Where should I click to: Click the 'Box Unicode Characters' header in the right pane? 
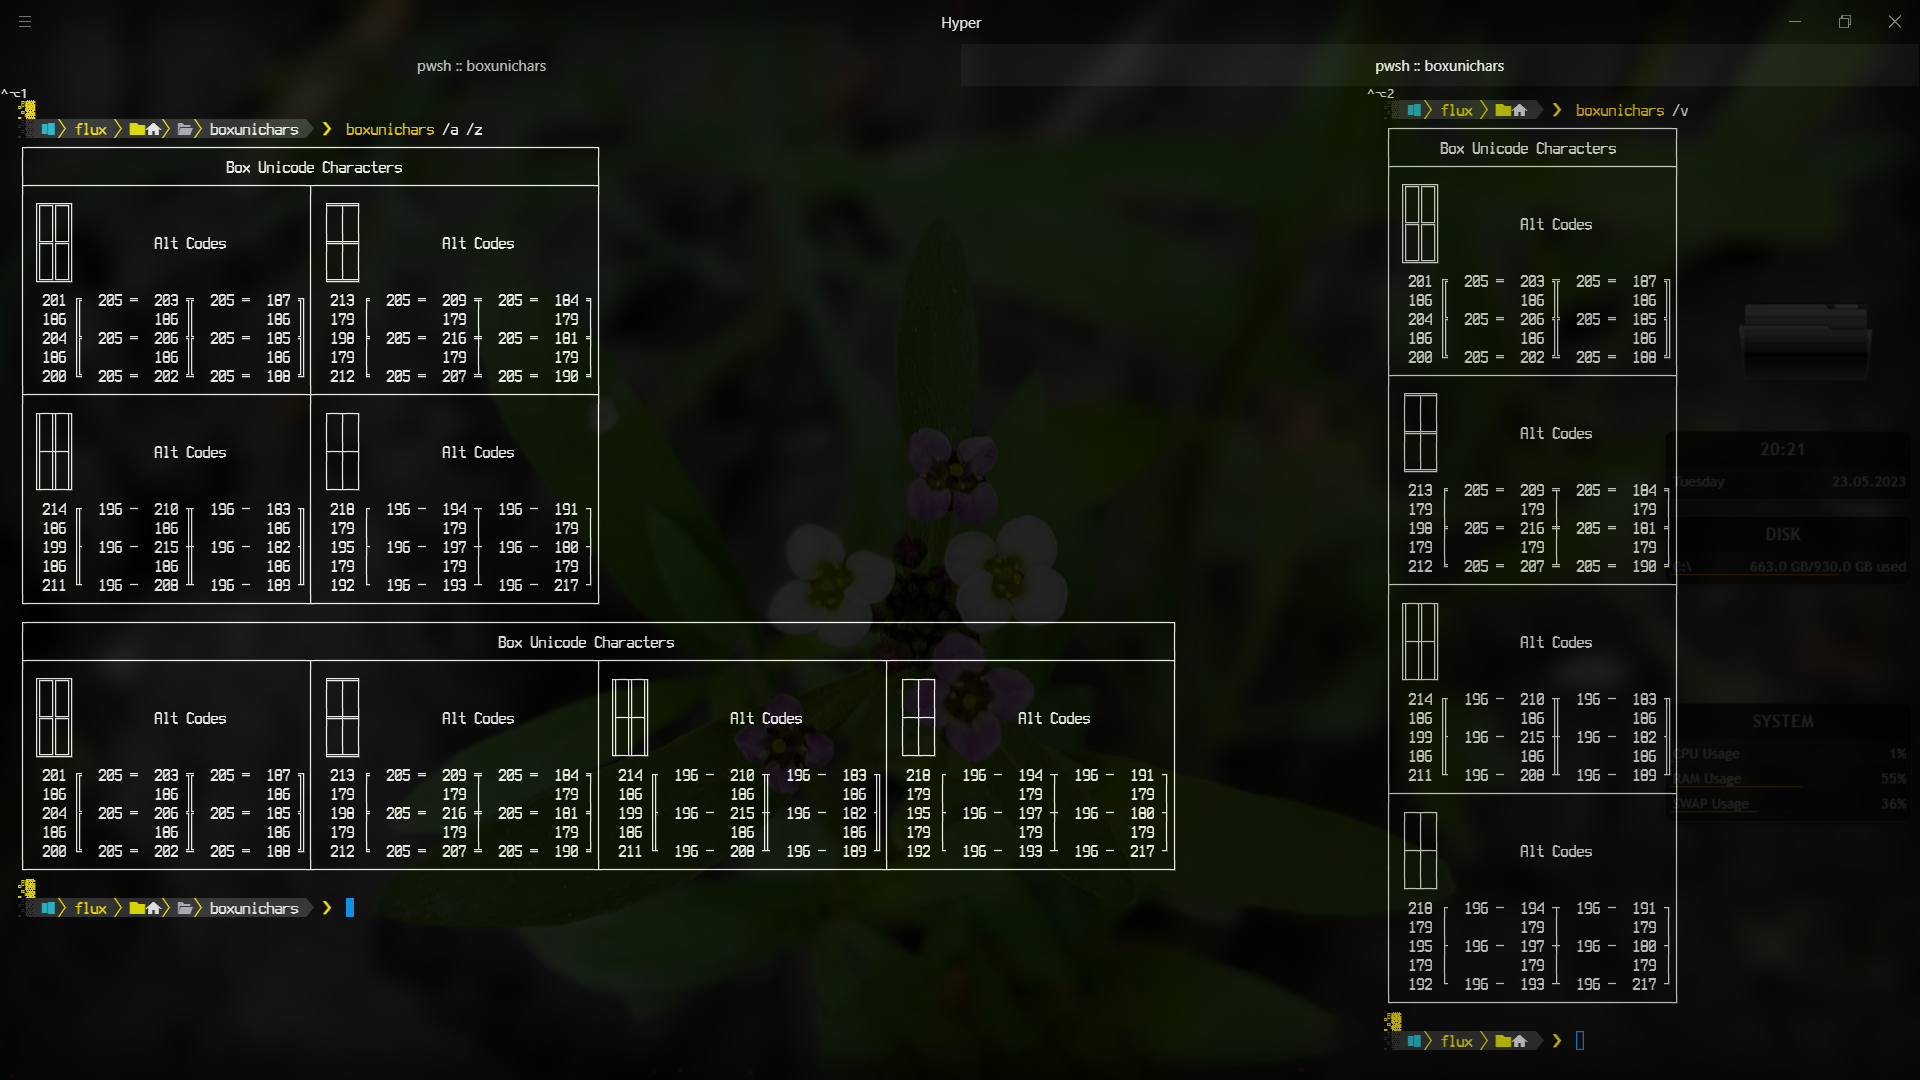coord(1527,148)
